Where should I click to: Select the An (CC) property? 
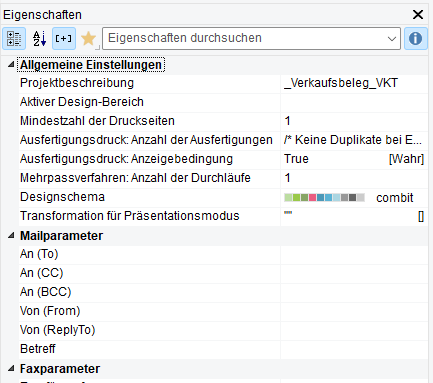tap(42, 273)
